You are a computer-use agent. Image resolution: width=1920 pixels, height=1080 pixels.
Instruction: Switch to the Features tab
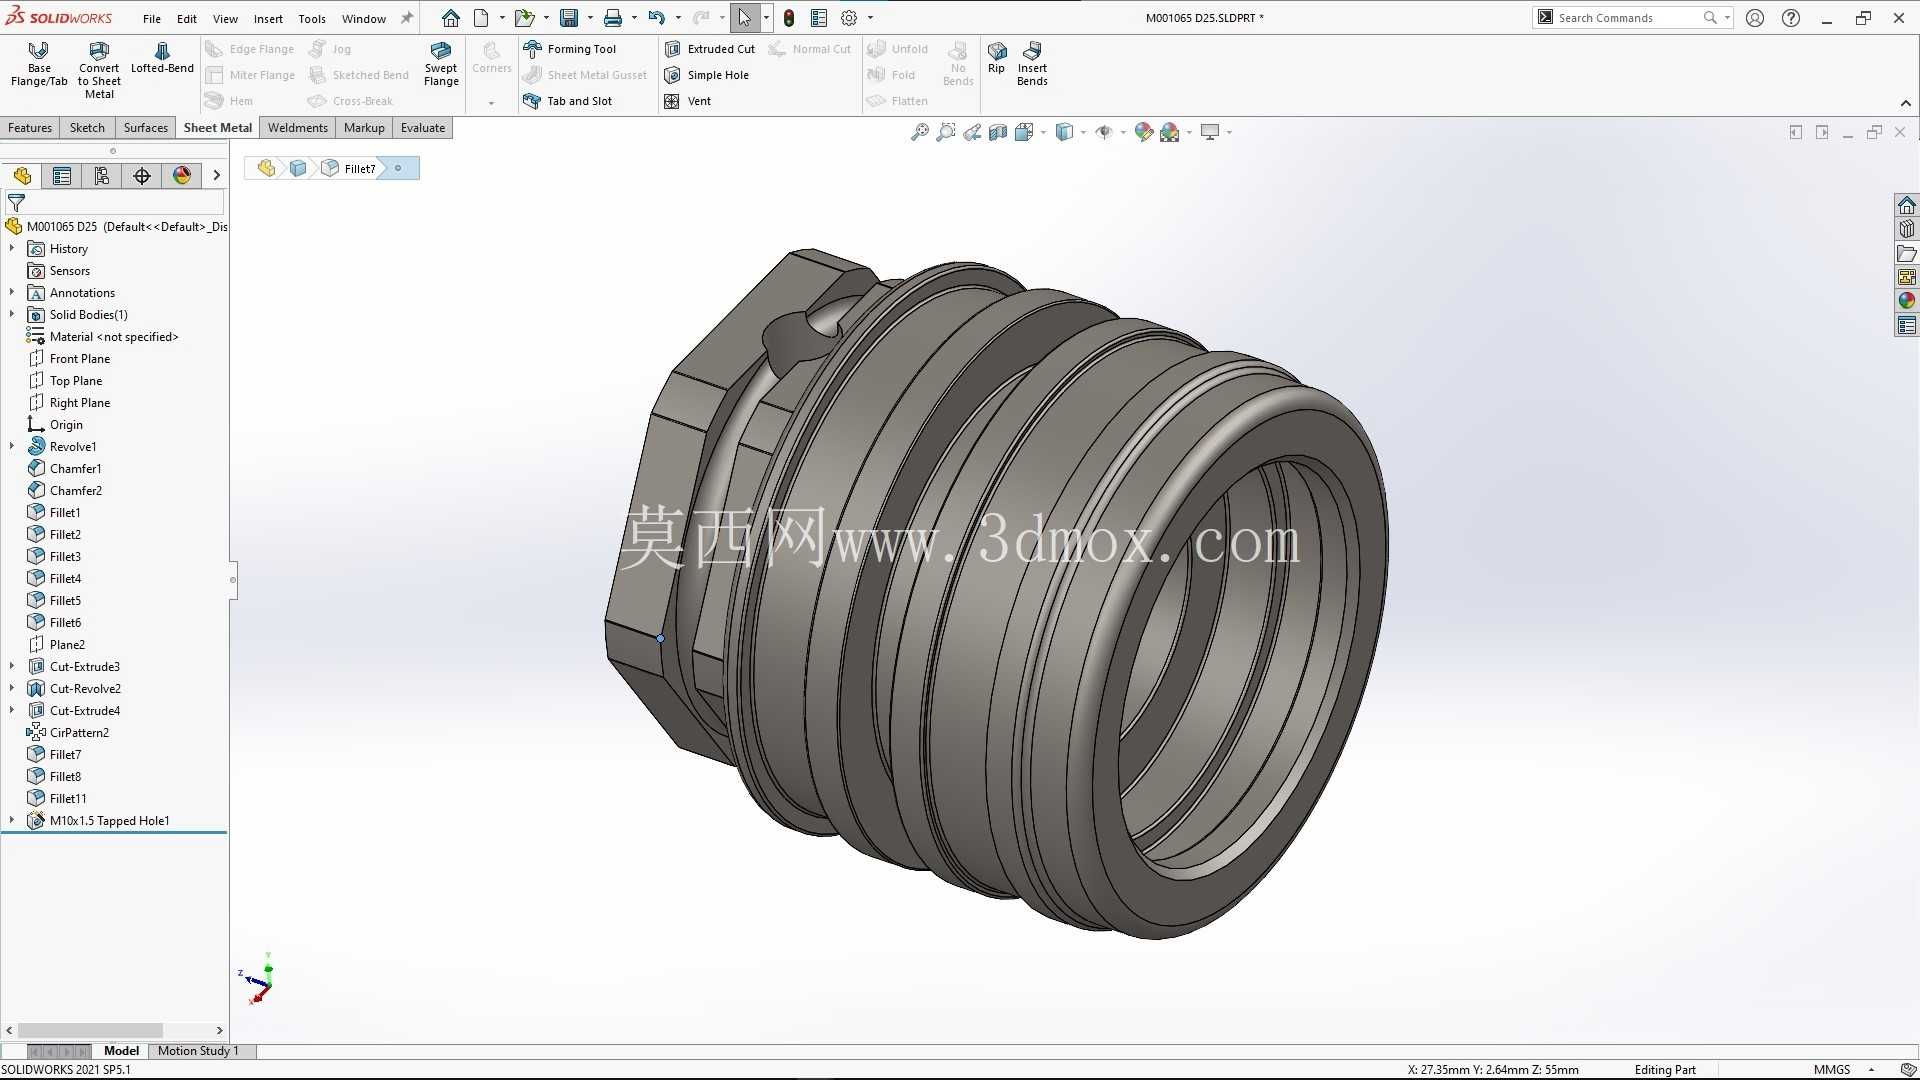point(30,128)
